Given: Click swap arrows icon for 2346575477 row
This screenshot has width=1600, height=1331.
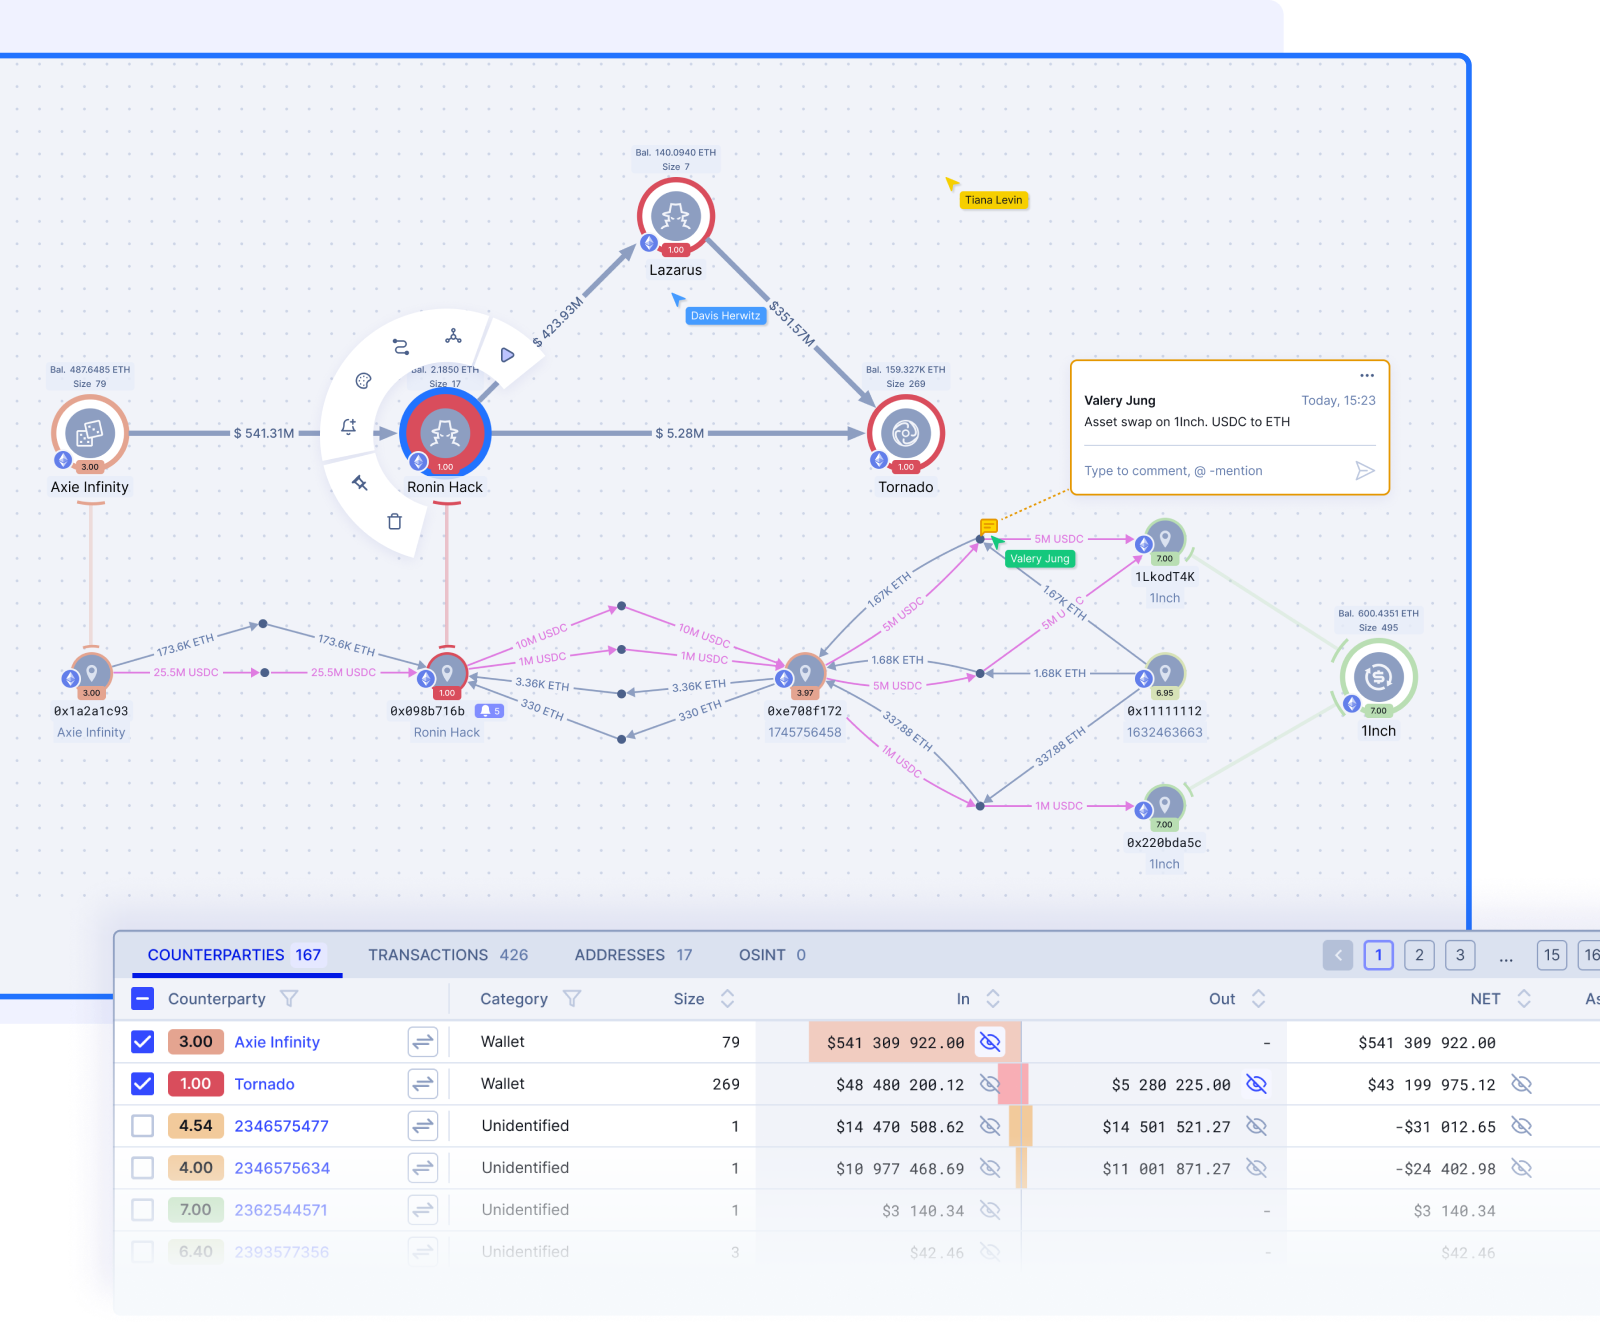Looking at the screenshot, I should click(423, 1126).
